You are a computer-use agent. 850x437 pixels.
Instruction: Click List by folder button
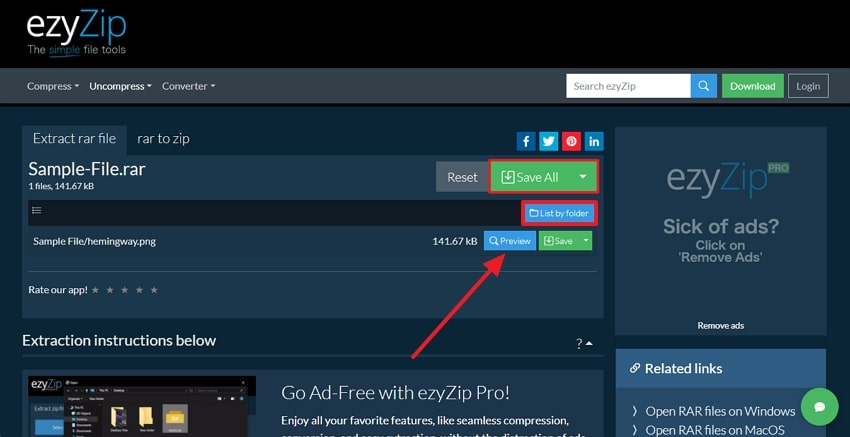[559, 214]
